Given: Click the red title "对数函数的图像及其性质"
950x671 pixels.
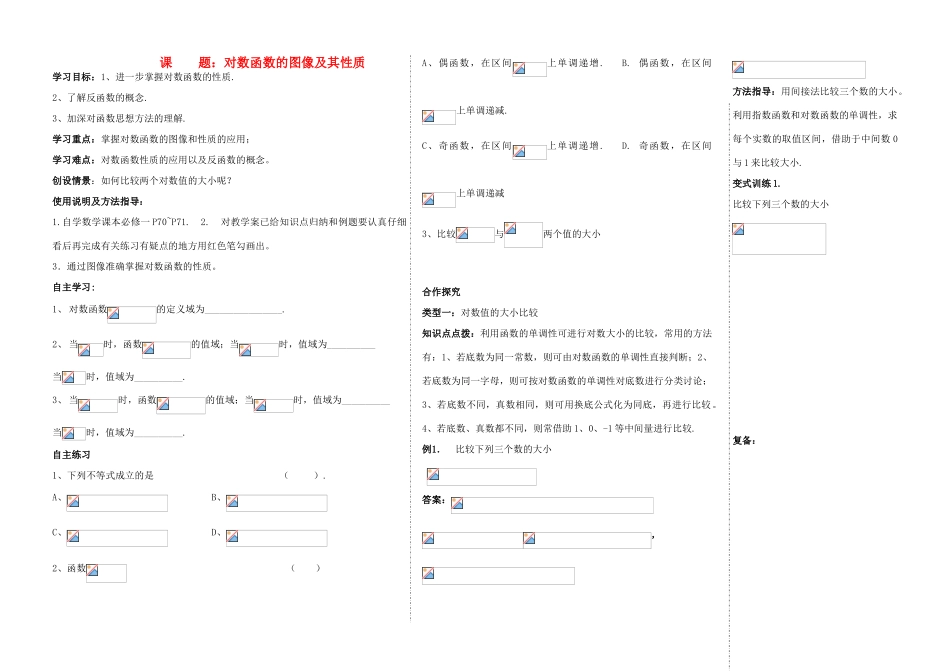Looking at the screenshot, I should (x=294, y=62).
